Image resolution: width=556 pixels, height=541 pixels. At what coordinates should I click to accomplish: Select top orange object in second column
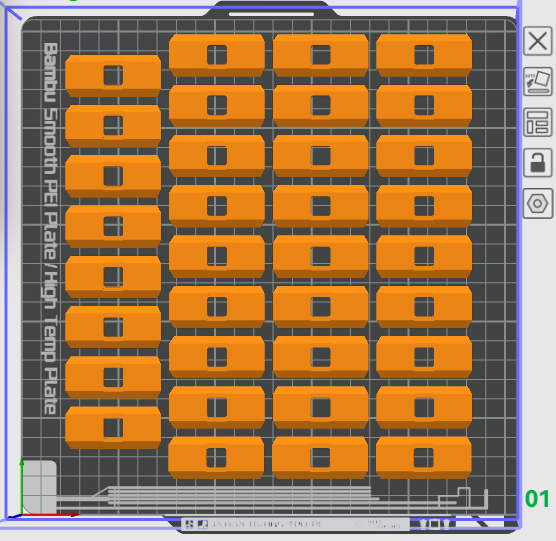[217, 55]
